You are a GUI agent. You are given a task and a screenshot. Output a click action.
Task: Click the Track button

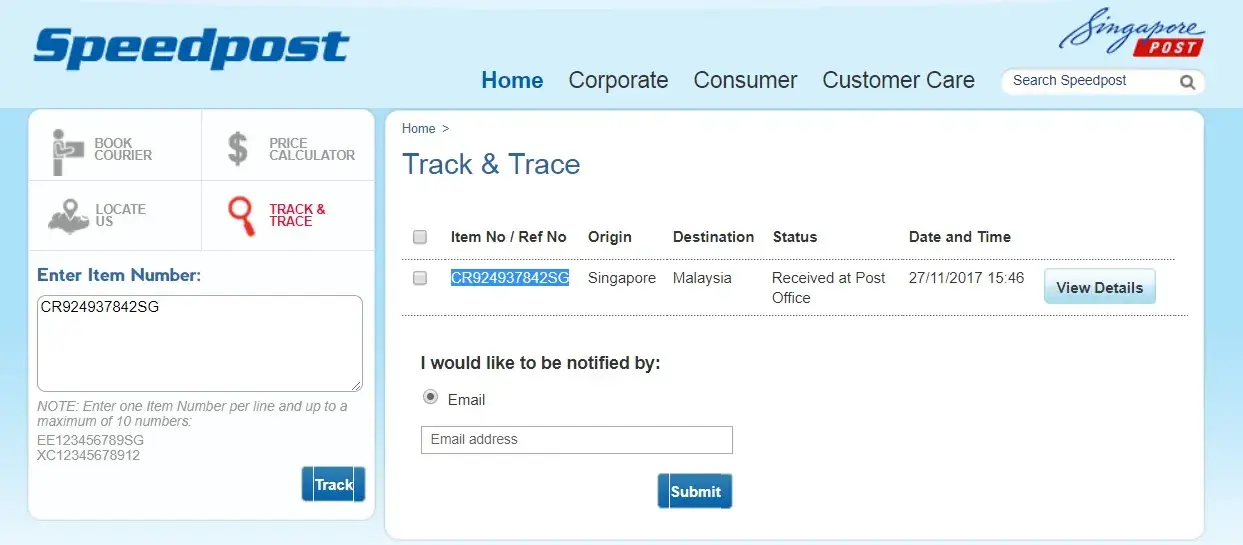333,484
